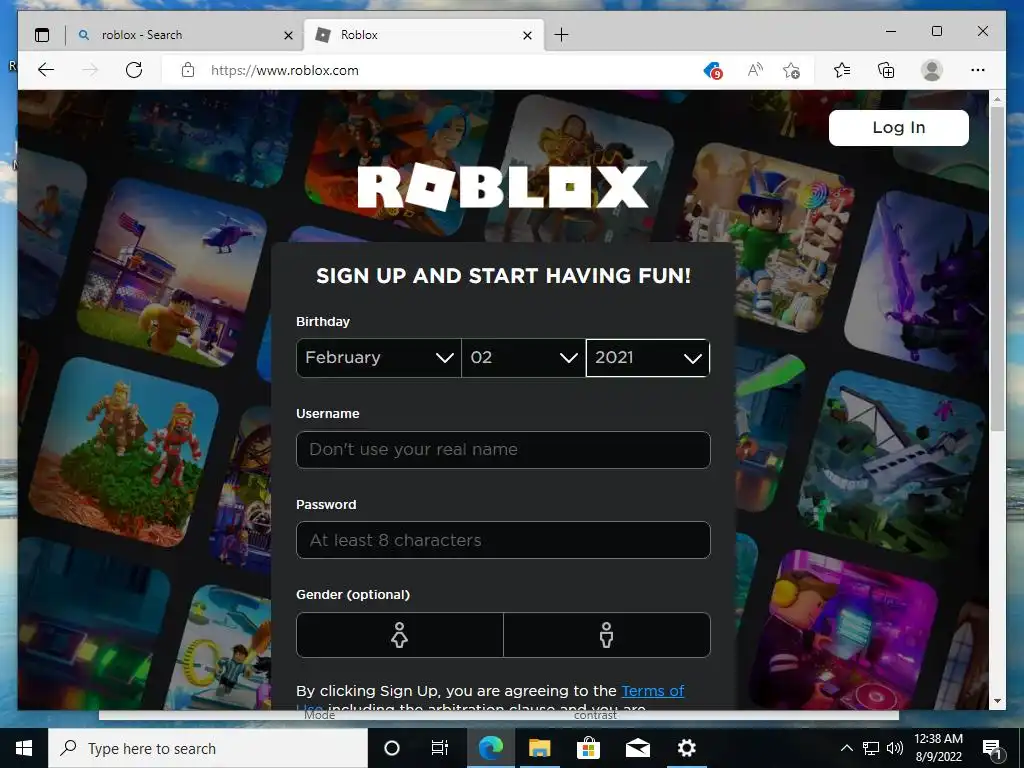Close the Roblox tab
The image size is (1024, 768).
528,35
